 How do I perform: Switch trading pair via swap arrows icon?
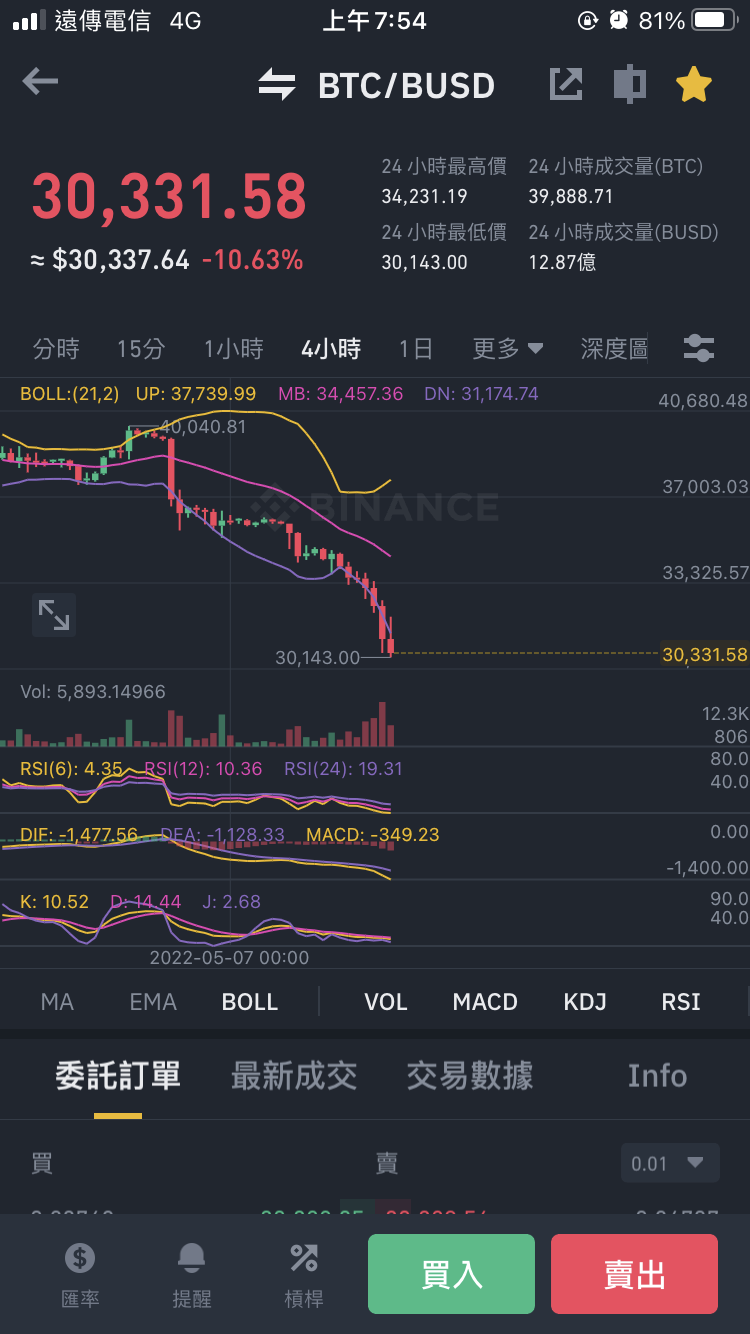pos(277,85)
